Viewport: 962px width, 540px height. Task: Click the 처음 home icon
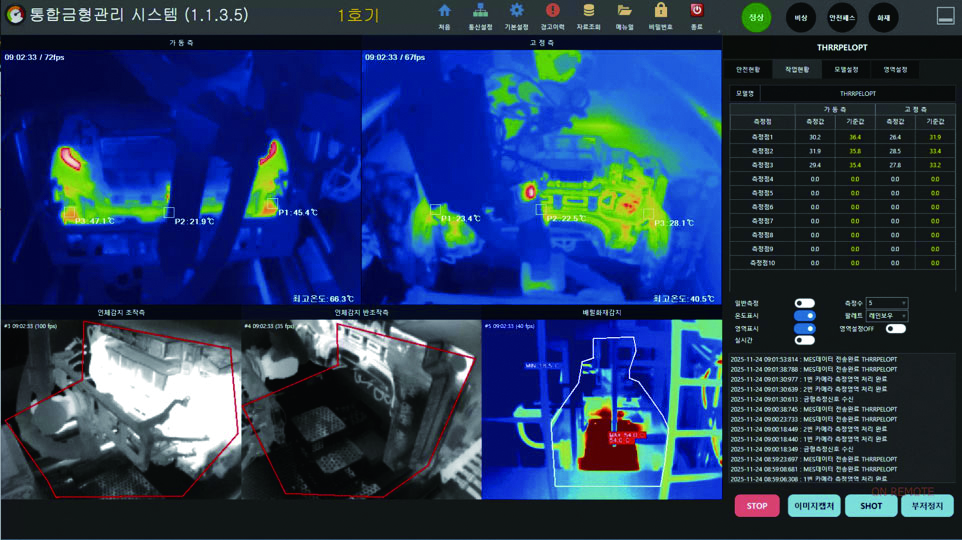tap(444, 12)
